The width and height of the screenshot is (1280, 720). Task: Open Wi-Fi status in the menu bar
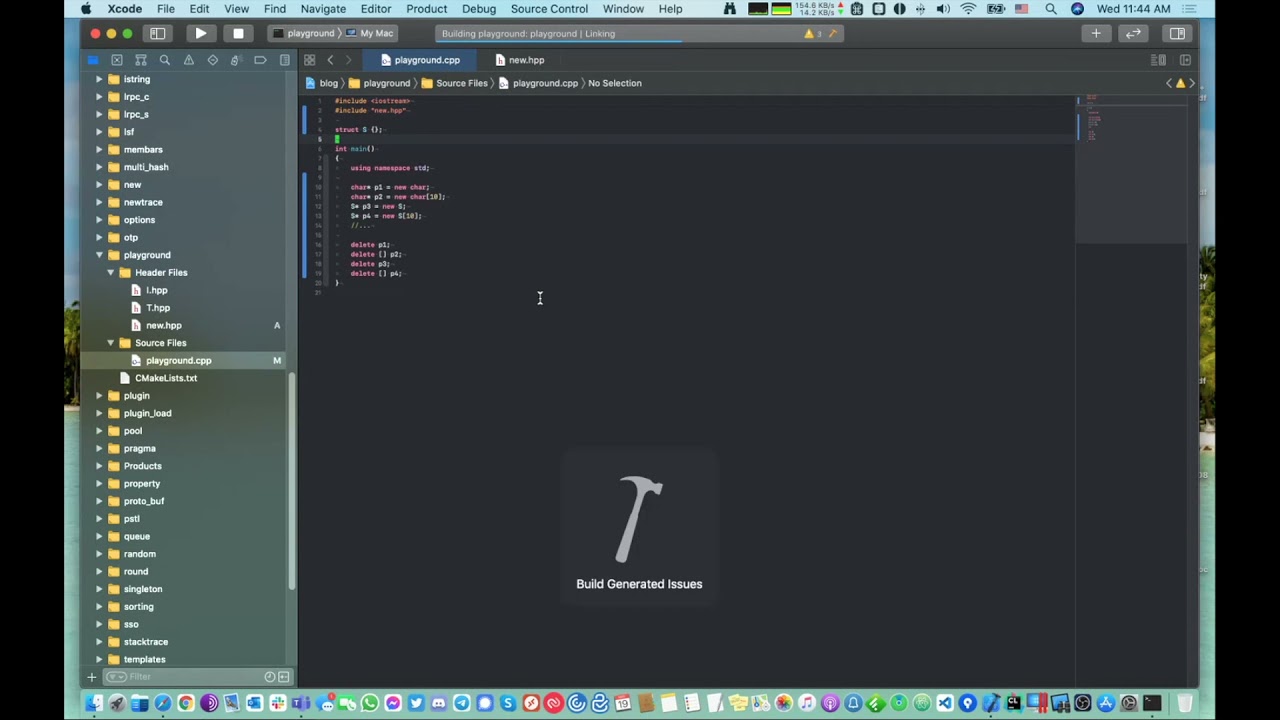tap(968, 9)
